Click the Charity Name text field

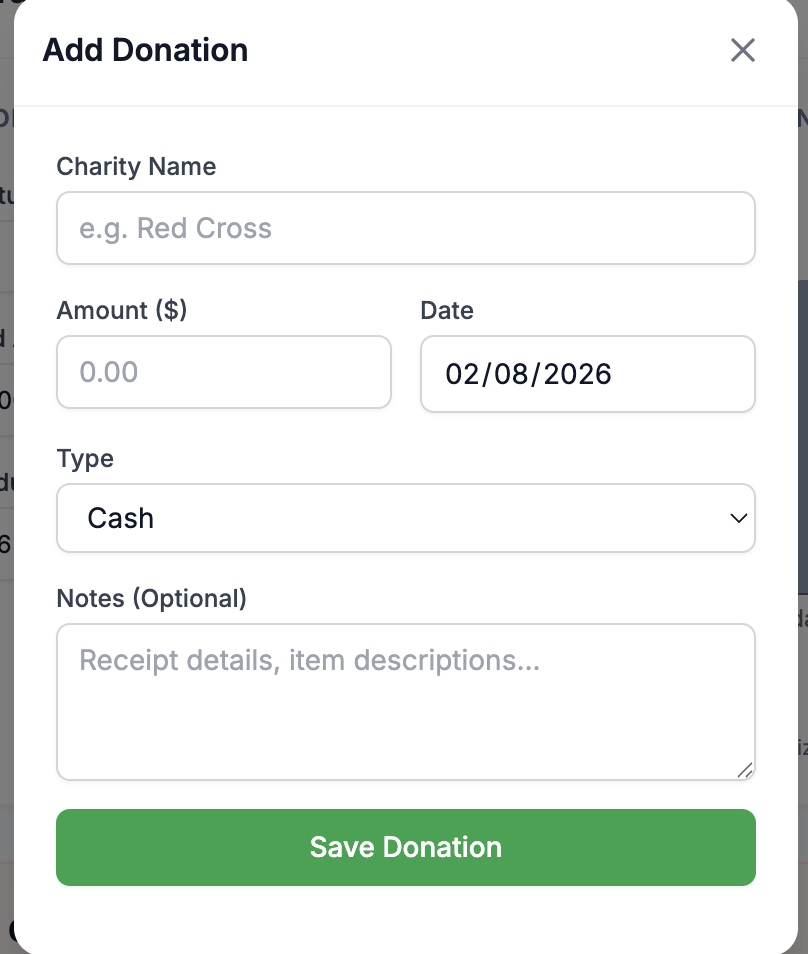406,228
